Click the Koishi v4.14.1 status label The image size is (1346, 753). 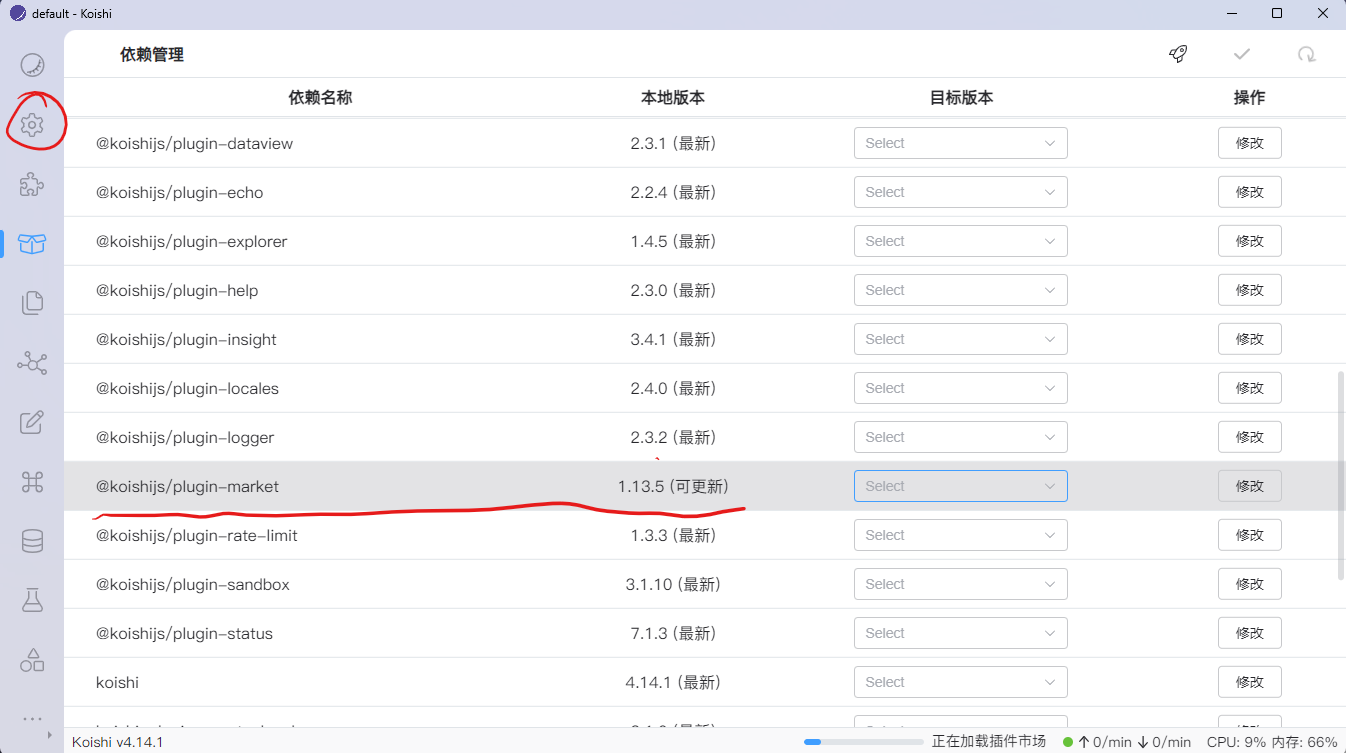pos(118,741)
